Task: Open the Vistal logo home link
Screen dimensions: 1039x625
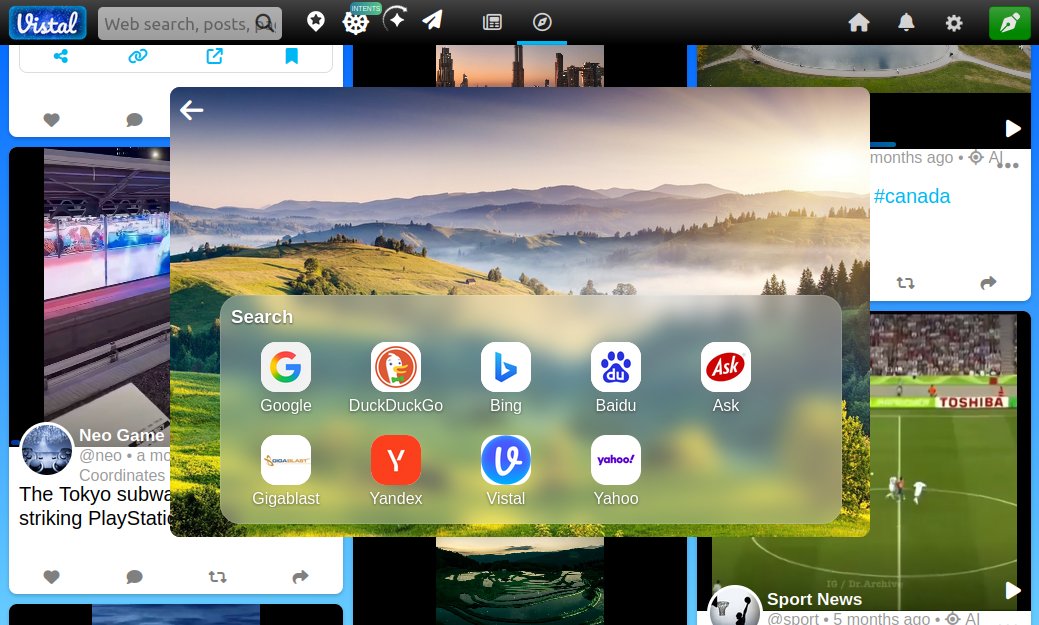Action: coord(48,23)
